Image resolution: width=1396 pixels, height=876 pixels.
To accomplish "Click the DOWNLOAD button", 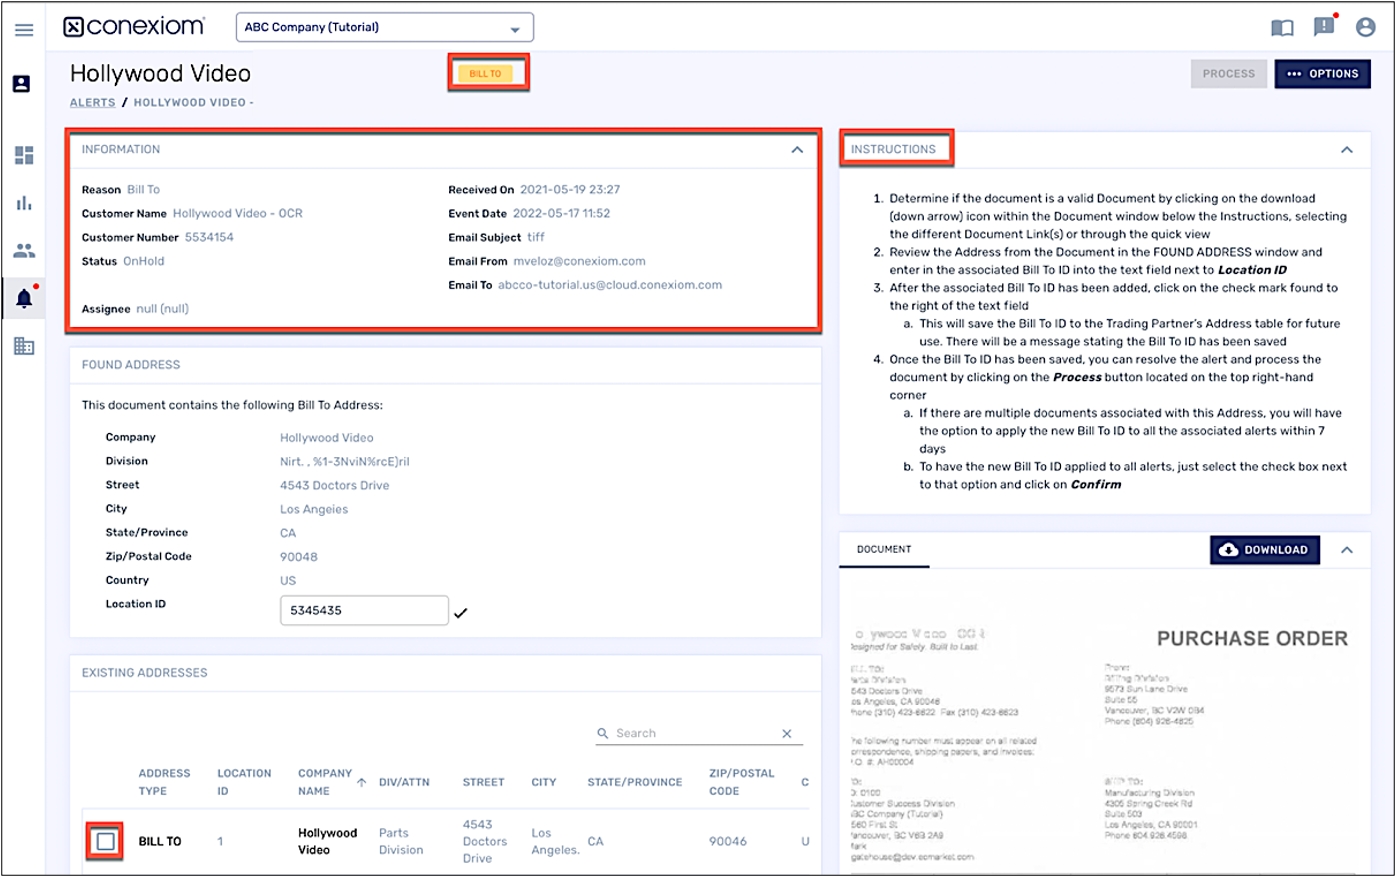I will [x=1265, y=550].
